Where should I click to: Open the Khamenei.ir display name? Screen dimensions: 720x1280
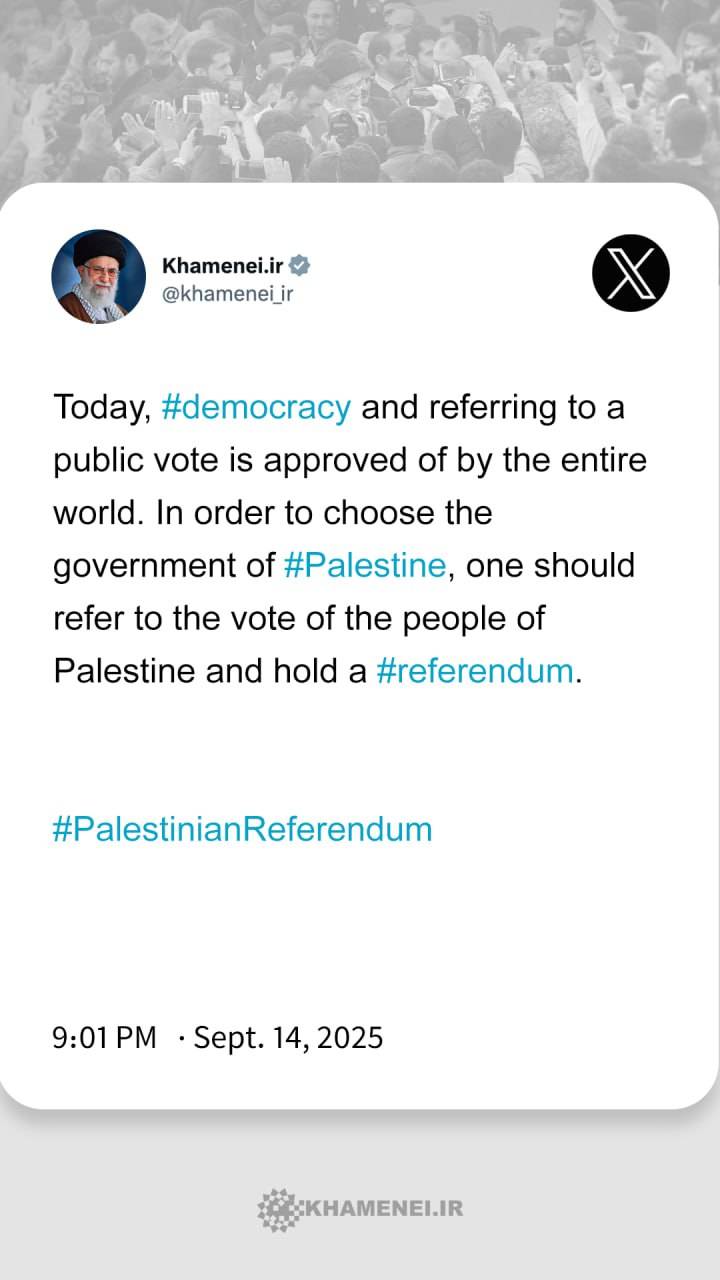click(223, 265)
